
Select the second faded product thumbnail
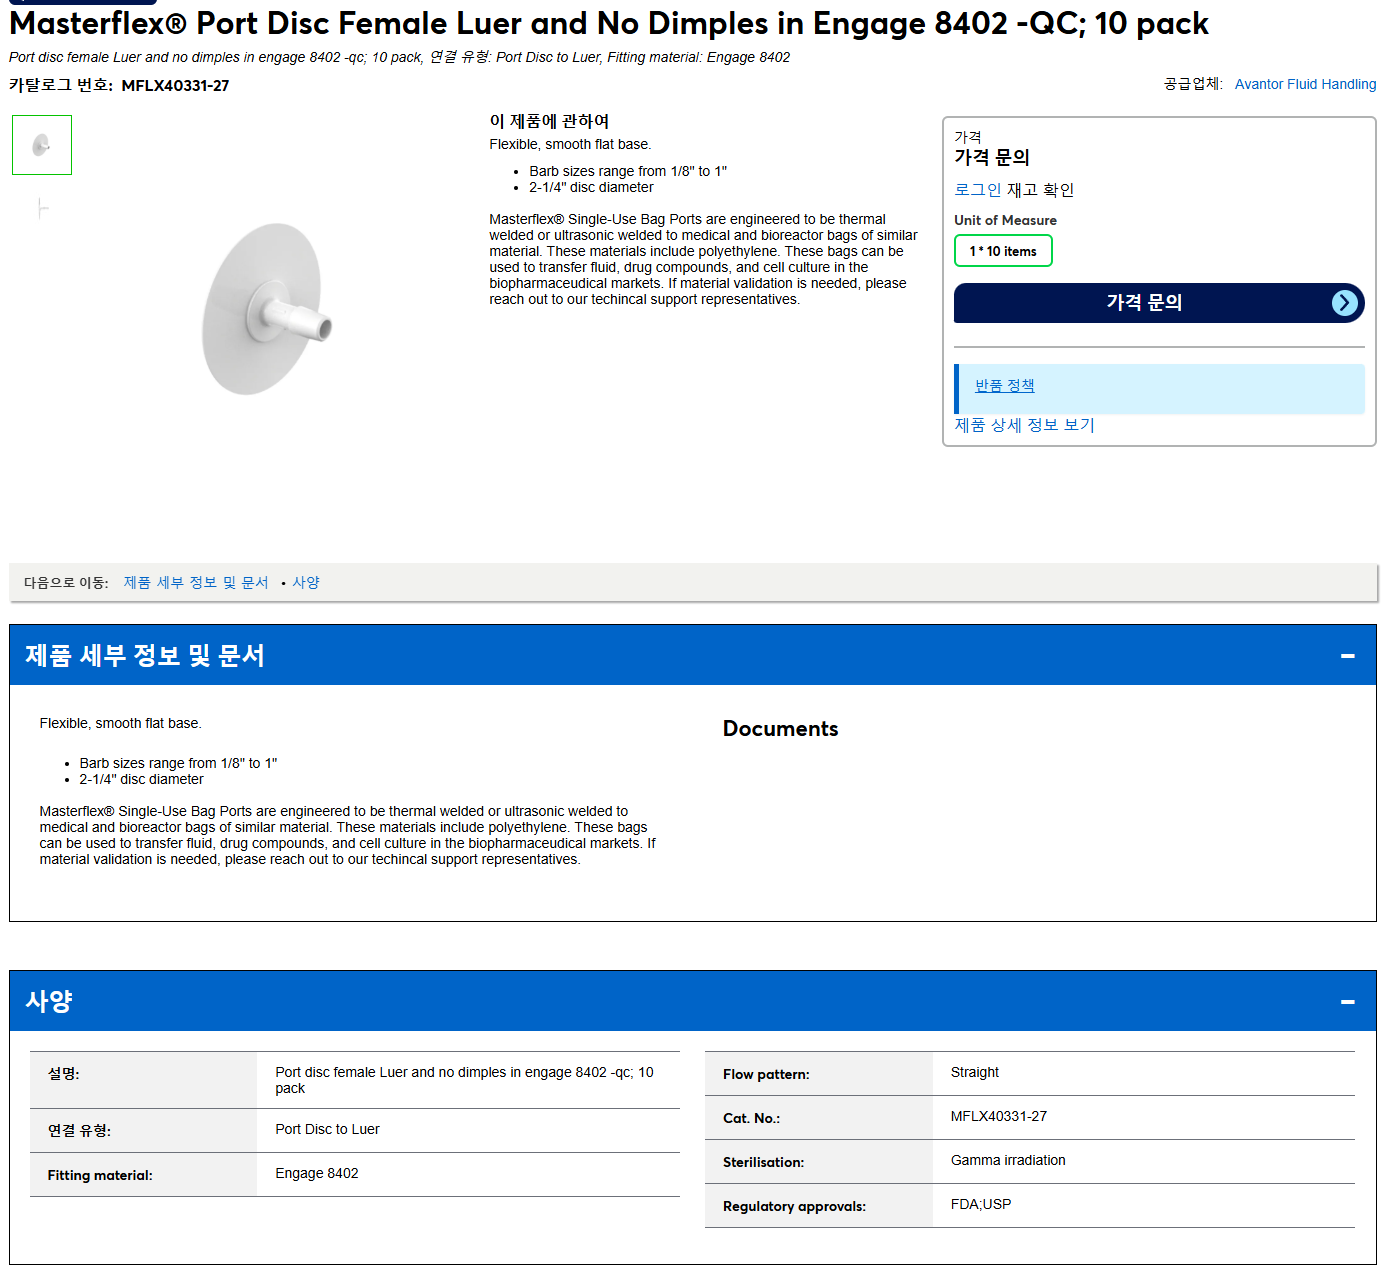42,208
